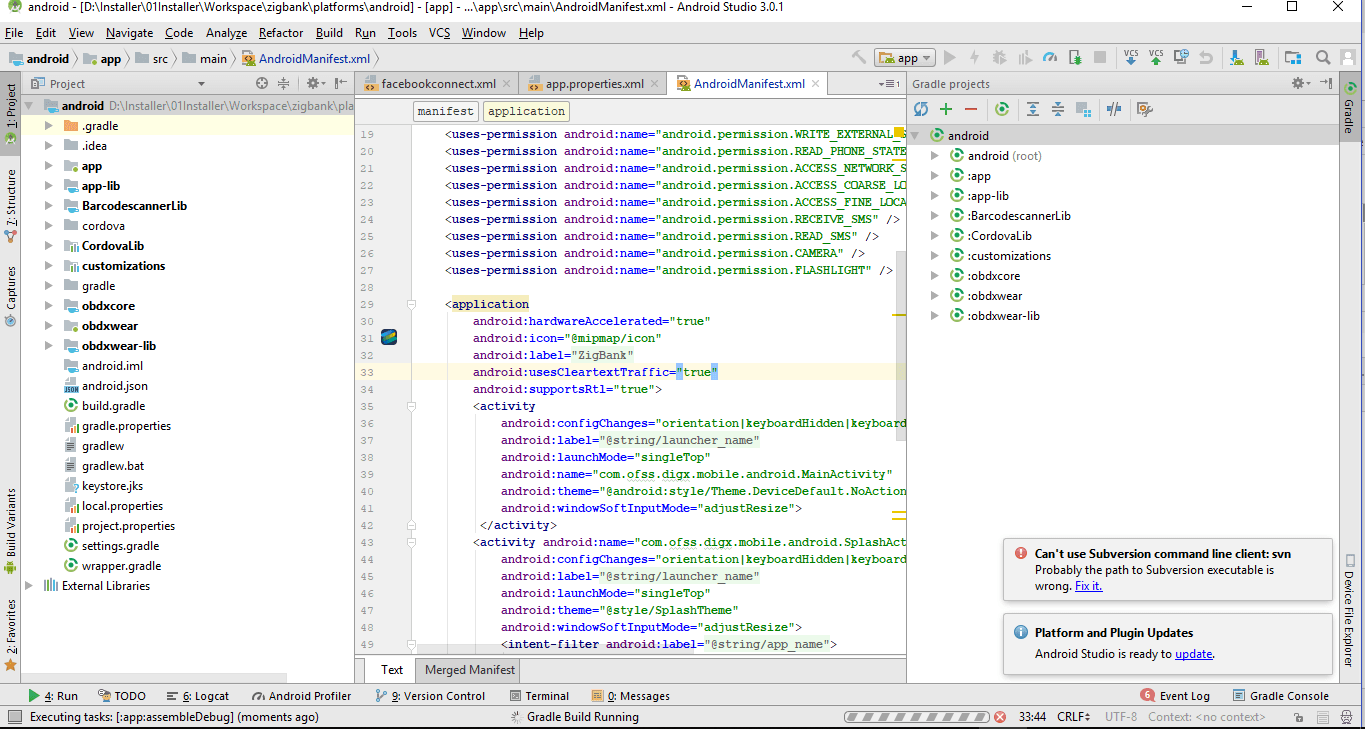Click the Execute Gradle Task icon

coord(1002,109)
